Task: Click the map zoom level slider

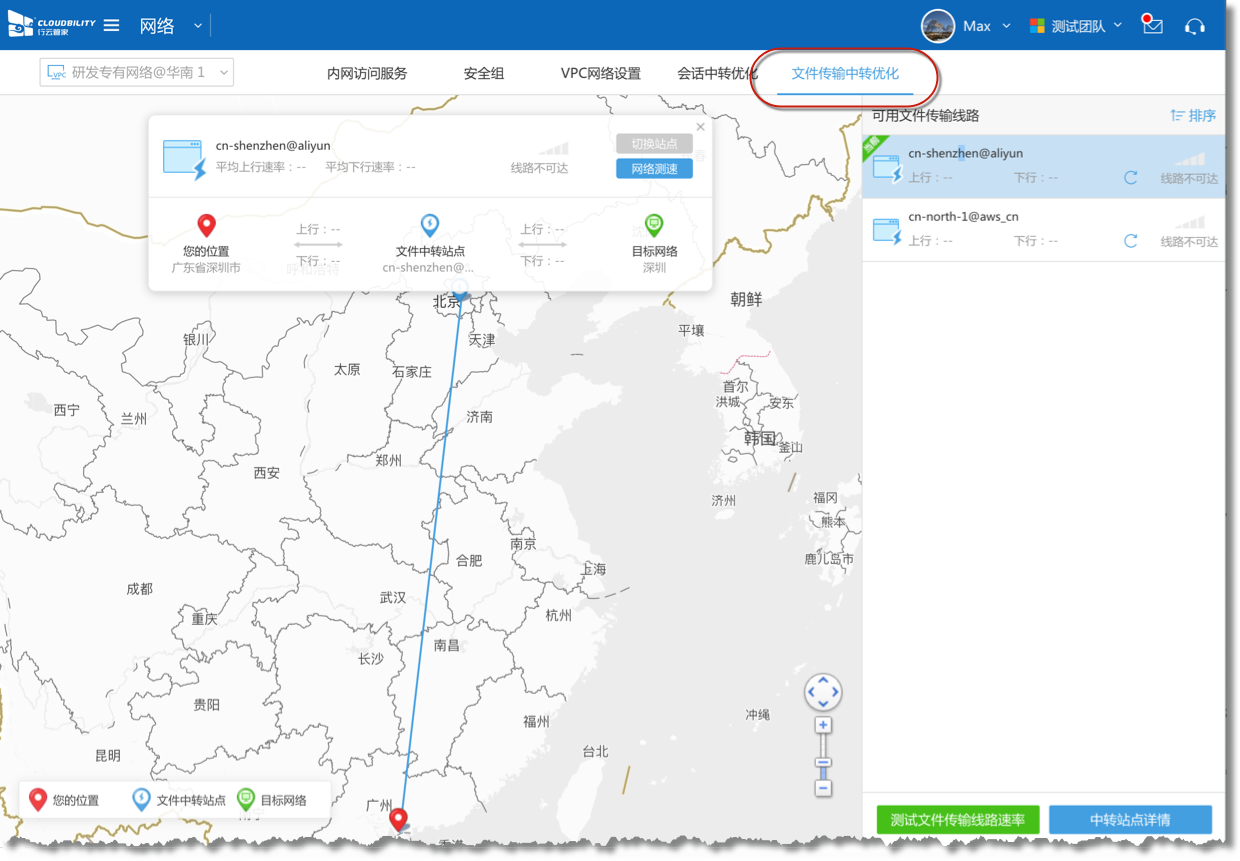Action: [823, 758]
